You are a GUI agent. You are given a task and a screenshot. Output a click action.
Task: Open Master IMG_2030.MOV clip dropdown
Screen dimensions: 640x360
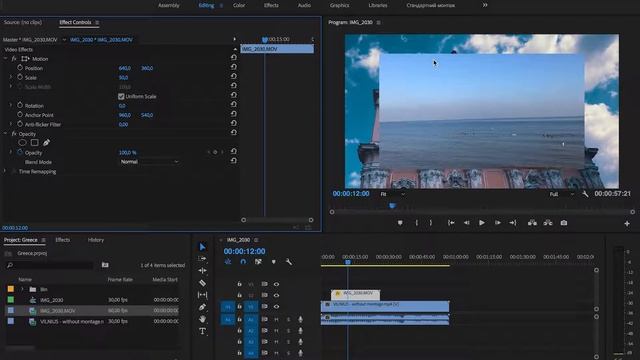click(64, 40)
